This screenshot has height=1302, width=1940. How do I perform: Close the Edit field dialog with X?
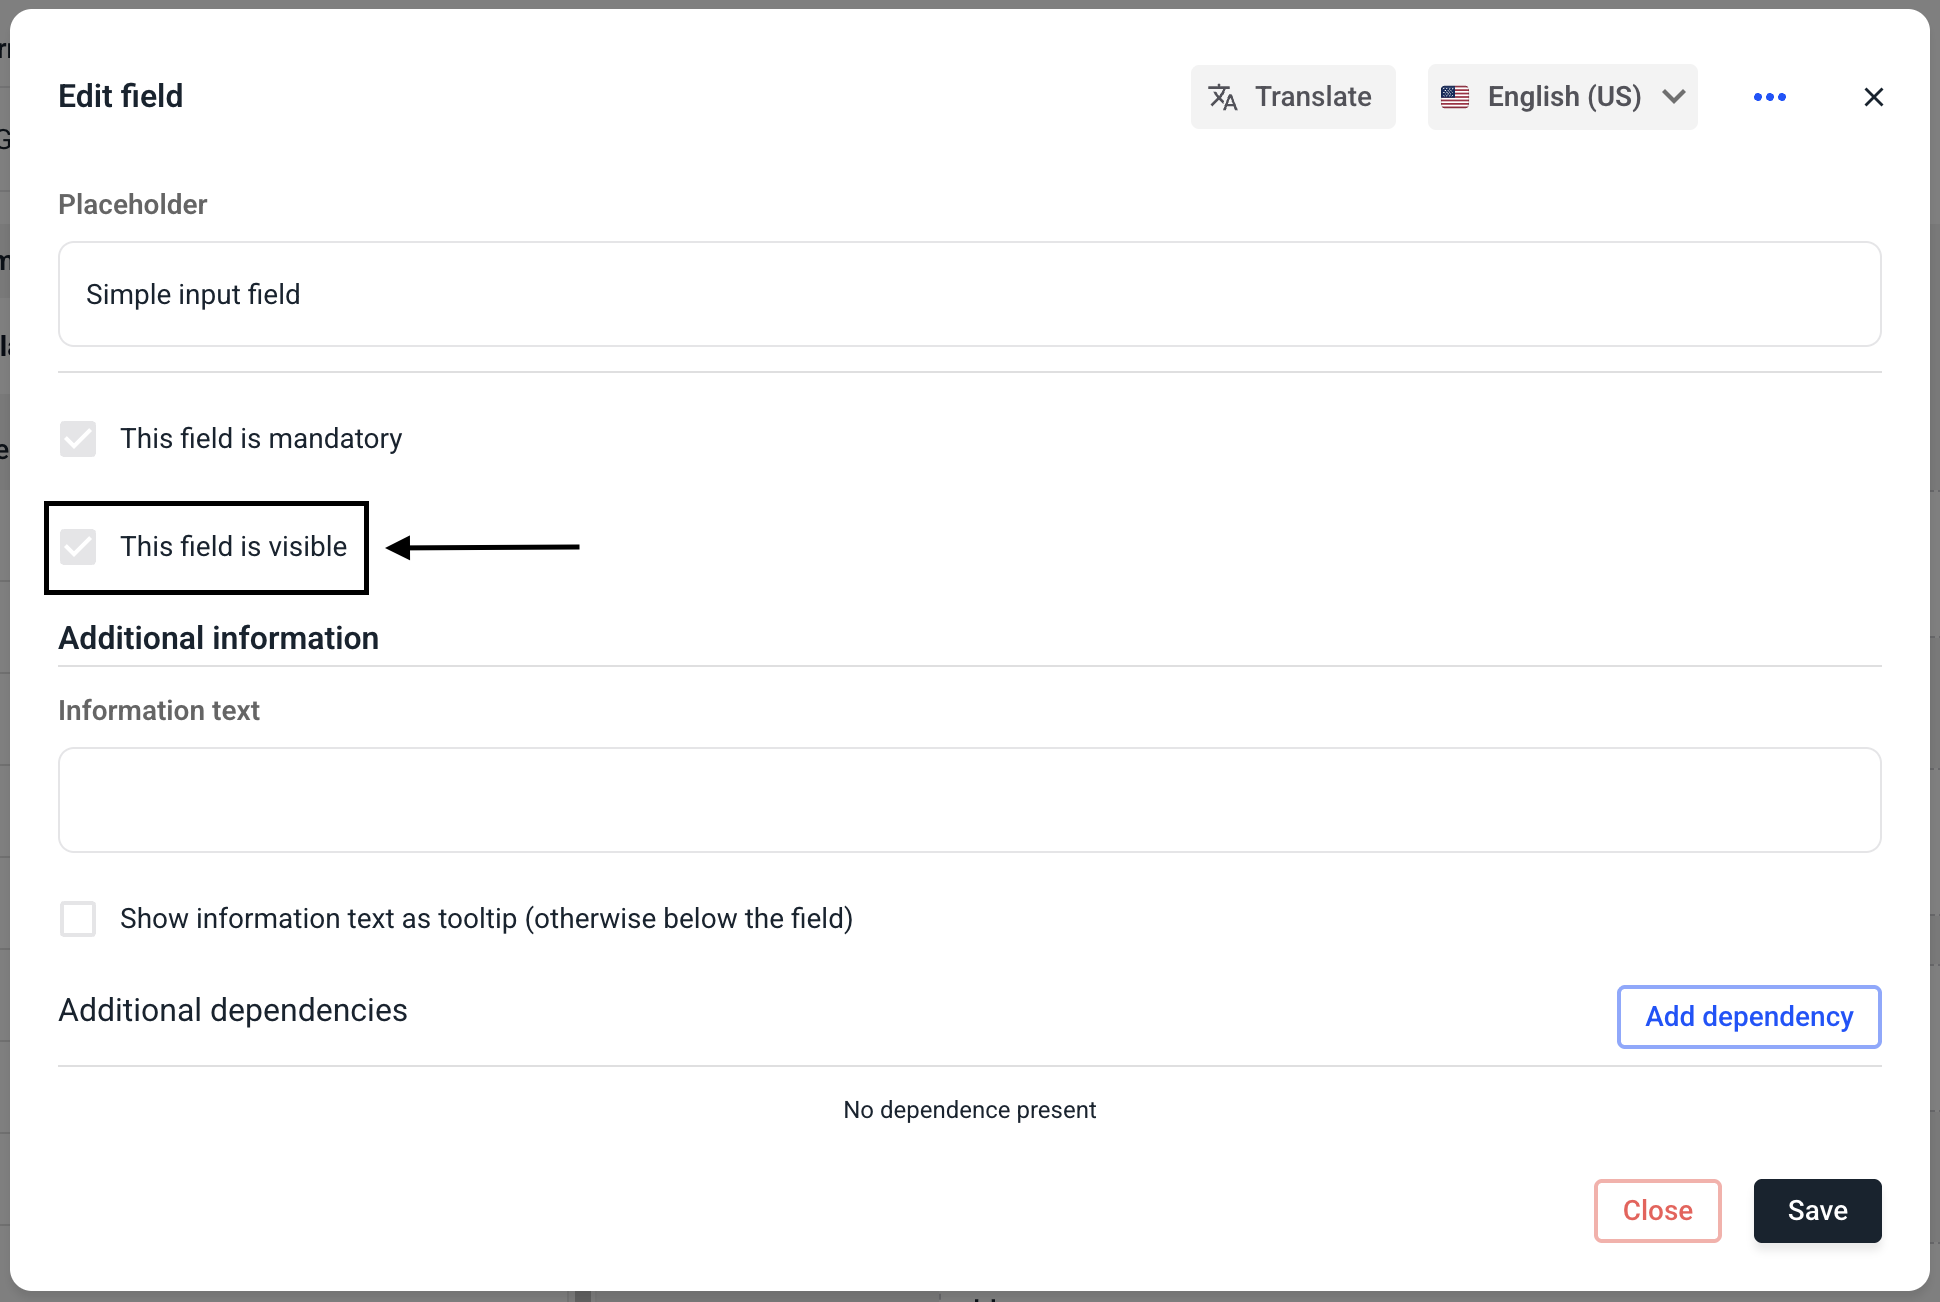point(1873,97)
